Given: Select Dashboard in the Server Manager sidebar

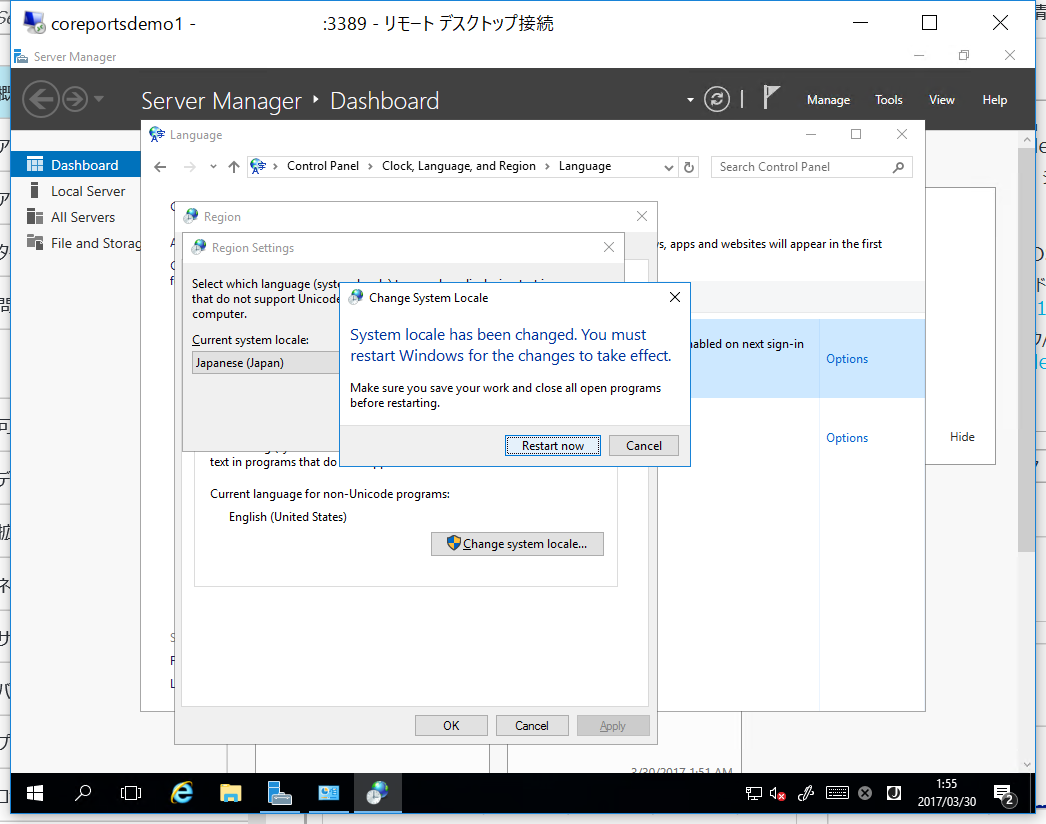Looking at the screenshot, I should [75, 165].
